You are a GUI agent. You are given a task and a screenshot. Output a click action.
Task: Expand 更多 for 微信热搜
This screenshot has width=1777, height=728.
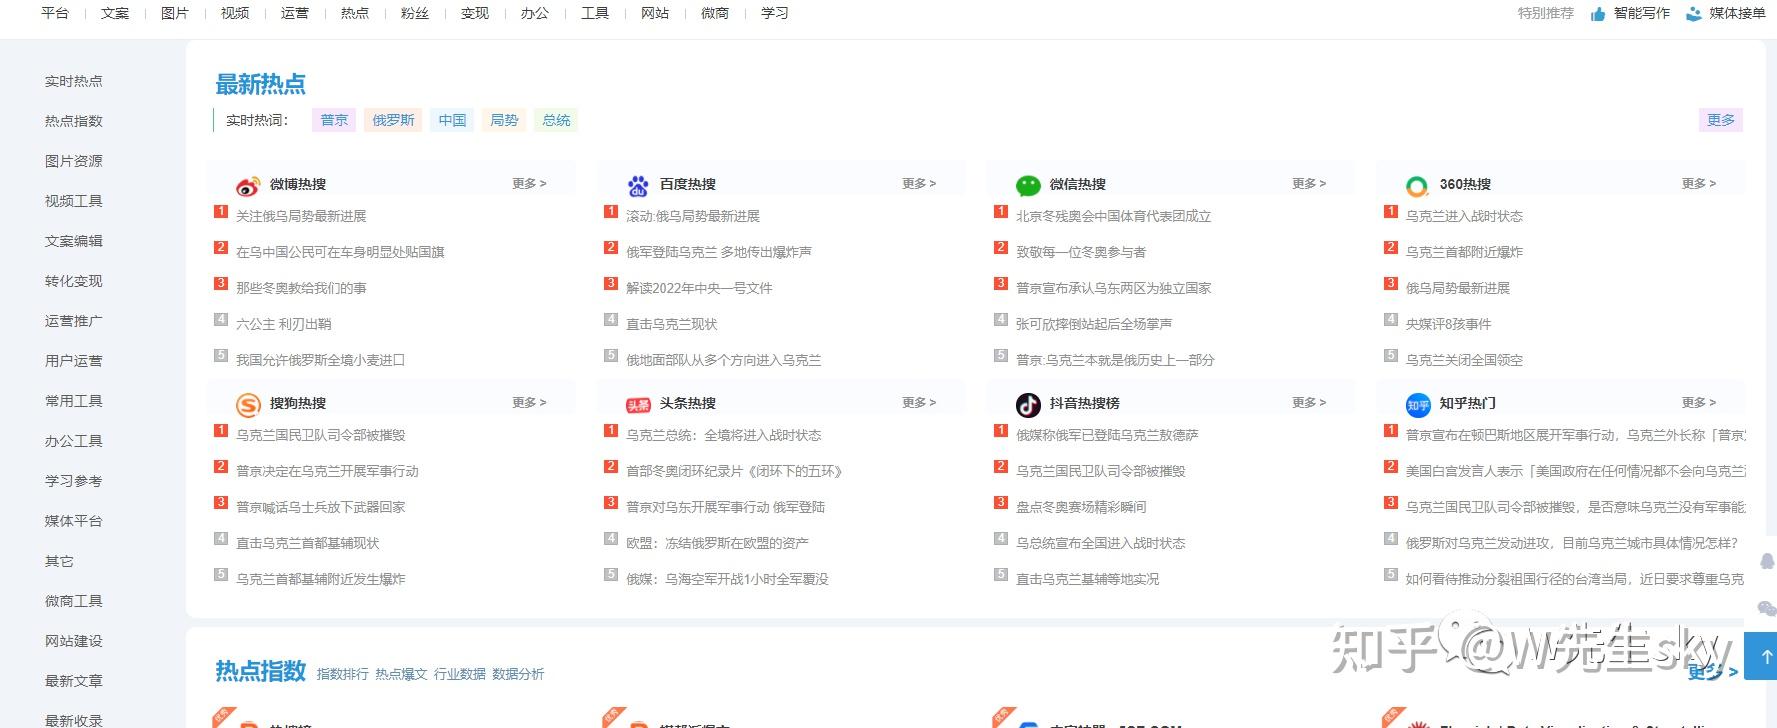(1309, 184)
